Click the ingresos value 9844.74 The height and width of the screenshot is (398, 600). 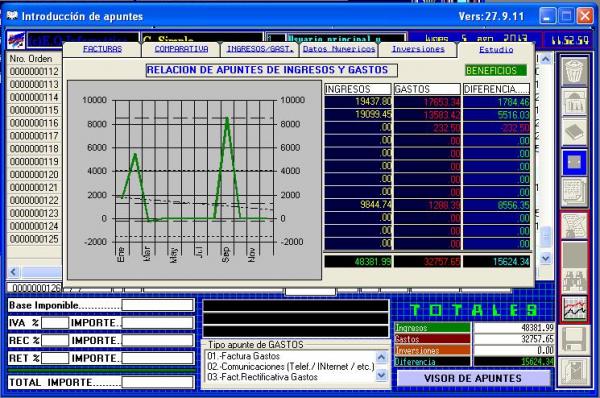click(358, 205)
